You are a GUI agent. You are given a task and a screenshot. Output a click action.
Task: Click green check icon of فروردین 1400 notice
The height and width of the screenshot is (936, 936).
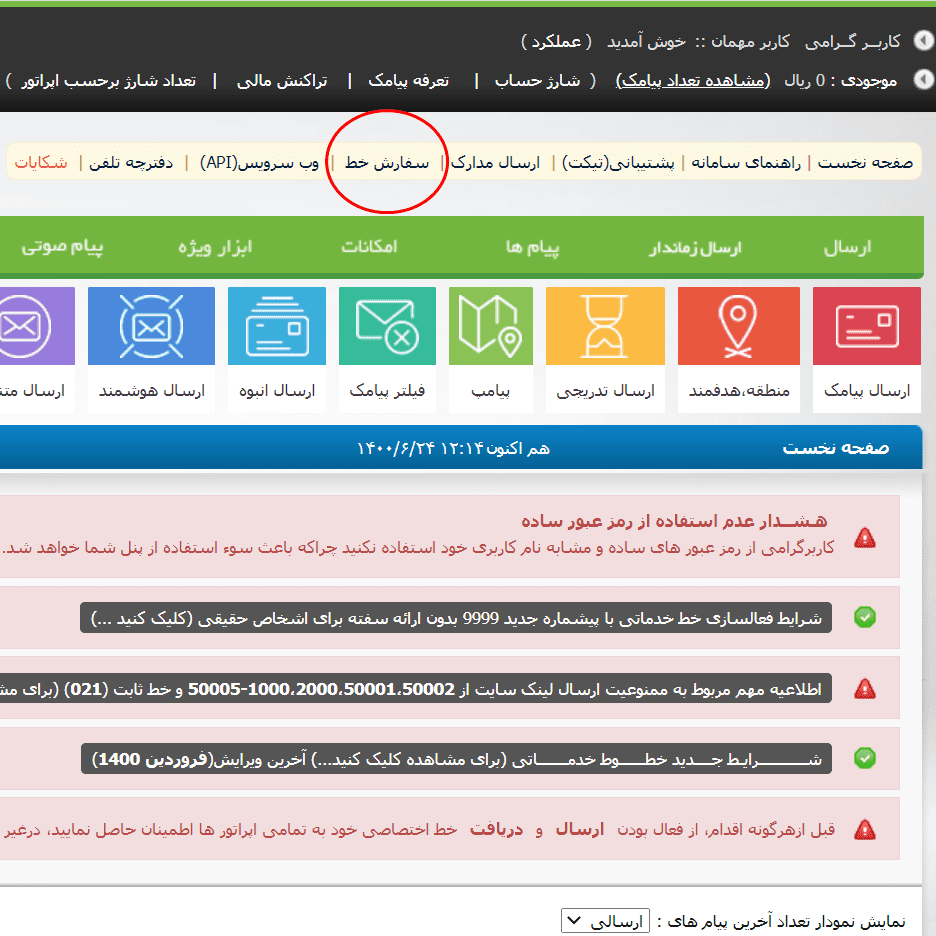[864, 758]
